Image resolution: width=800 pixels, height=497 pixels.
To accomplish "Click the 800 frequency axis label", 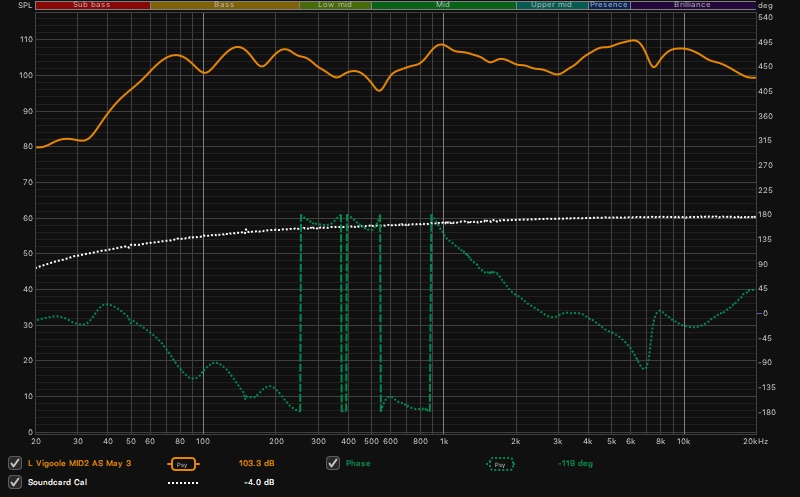I will coord(420,441).
